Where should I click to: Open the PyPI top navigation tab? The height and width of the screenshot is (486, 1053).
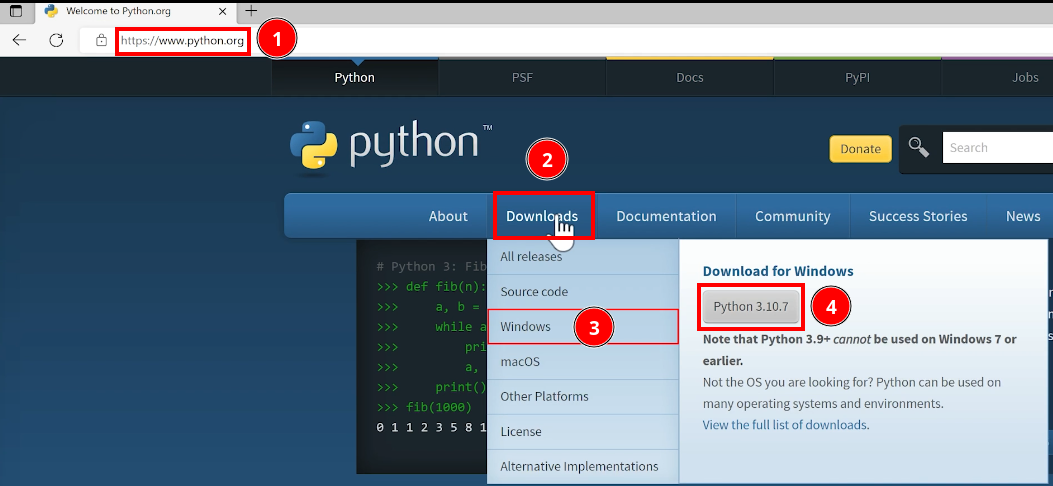click(858, 77)
